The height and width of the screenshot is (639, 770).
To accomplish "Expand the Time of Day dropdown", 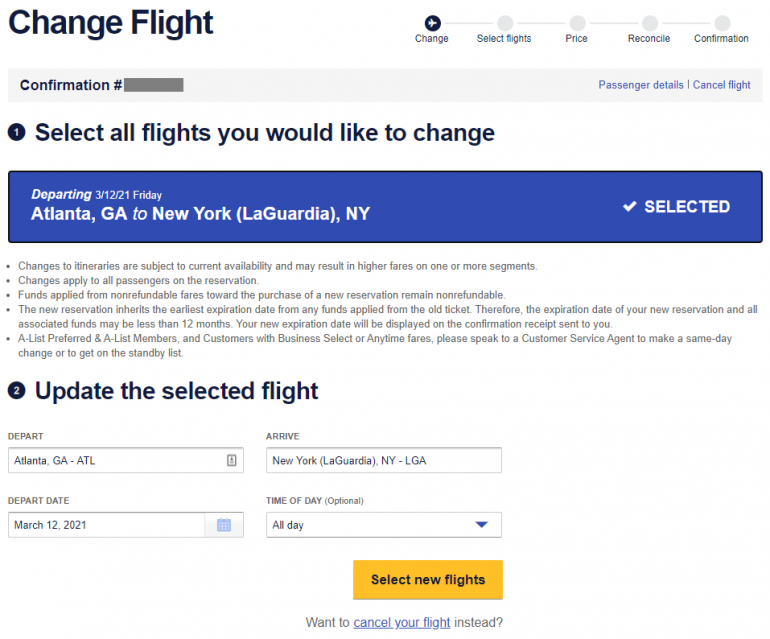I will 481,525.
